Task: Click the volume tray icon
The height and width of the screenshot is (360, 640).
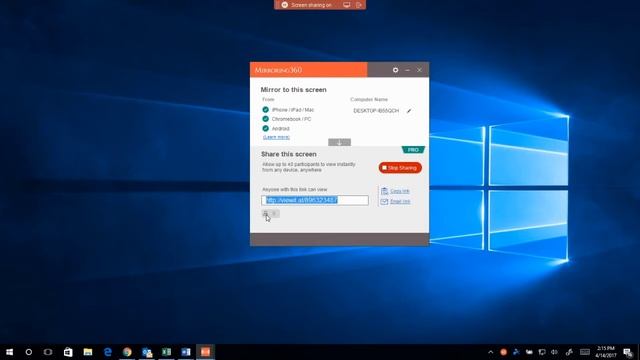Action: 554,352
